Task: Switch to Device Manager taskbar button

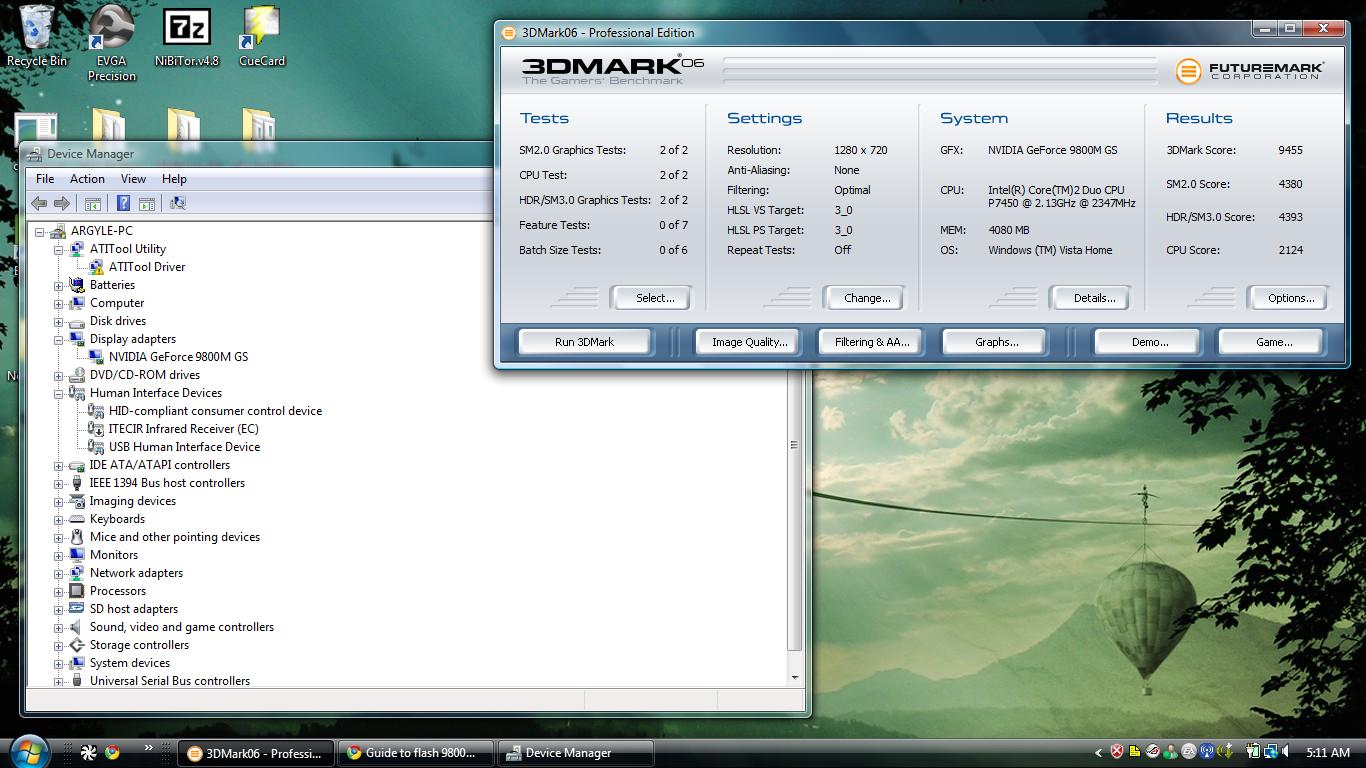Action: pos(575,753)
